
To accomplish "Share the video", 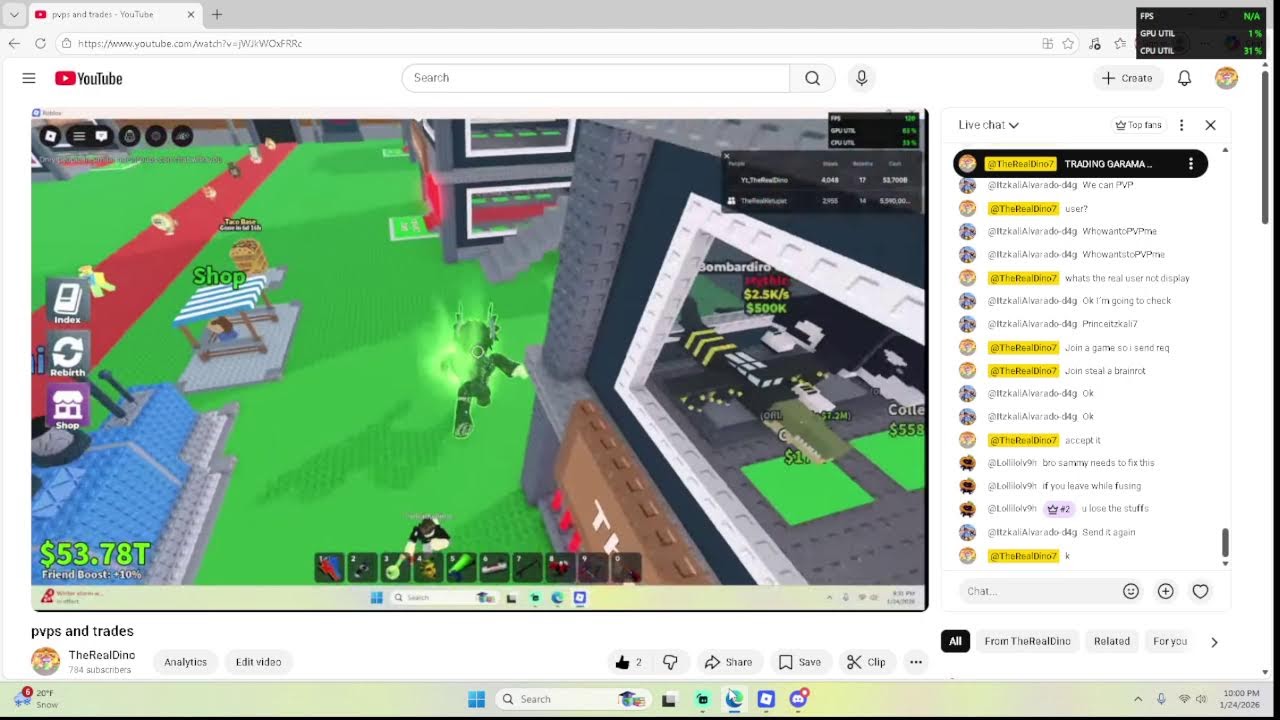I will (728, 662).
